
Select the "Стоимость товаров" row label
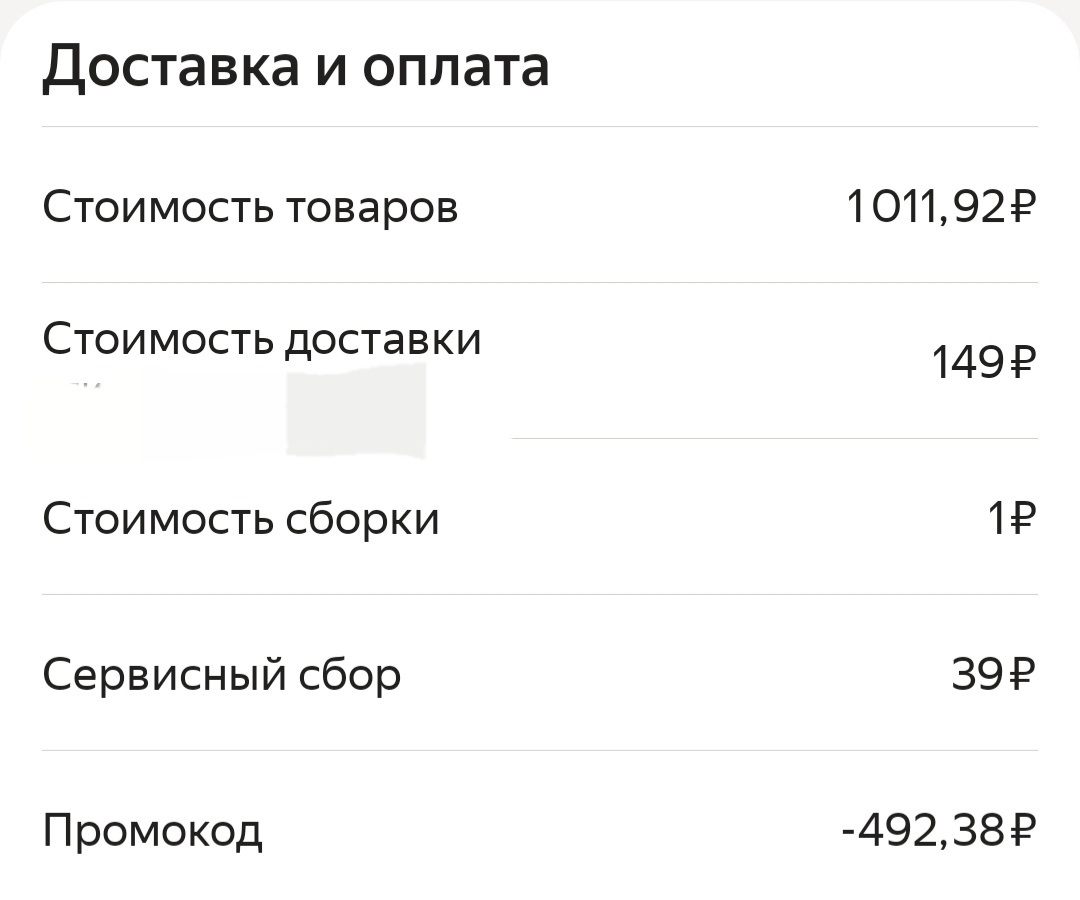pyautogui.click(x=250, y=206)
